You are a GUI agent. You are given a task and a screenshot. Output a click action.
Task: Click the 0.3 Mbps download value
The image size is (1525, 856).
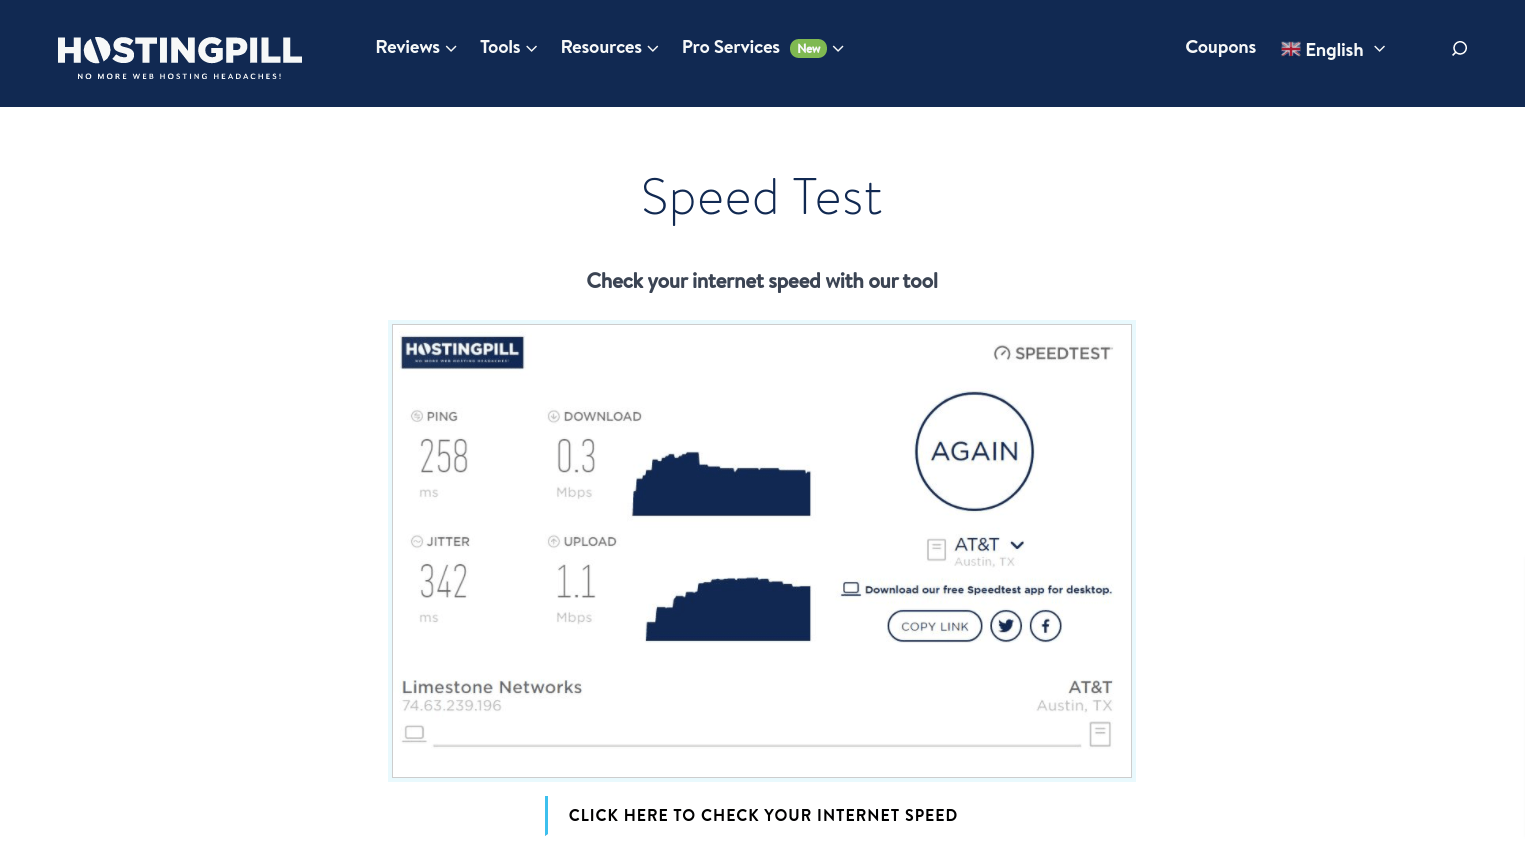coord(576,457)
